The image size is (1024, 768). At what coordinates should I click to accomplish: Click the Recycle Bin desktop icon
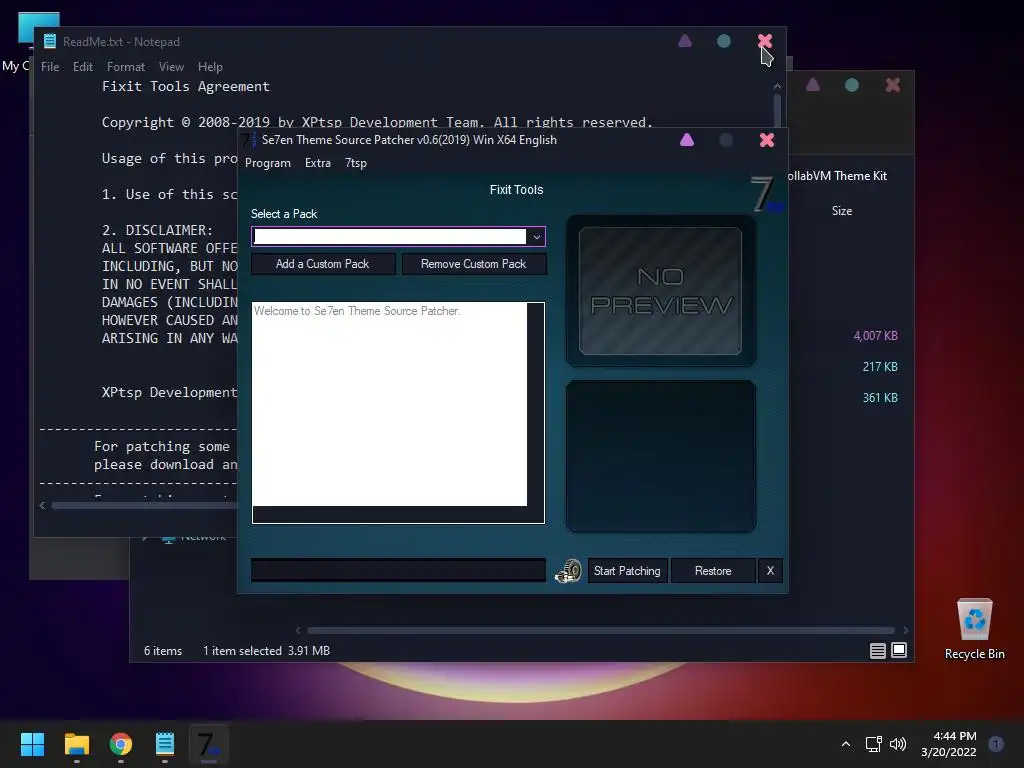click(974, 628)
